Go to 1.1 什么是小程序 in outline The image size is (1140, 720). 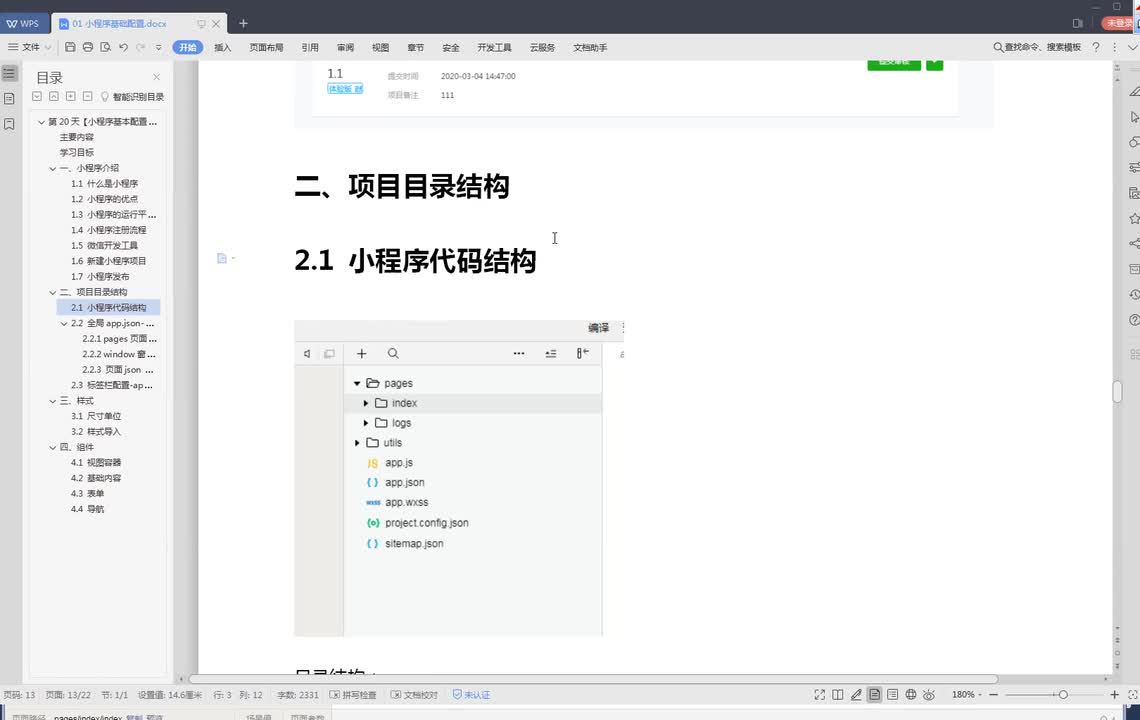(x=105, y=184)
